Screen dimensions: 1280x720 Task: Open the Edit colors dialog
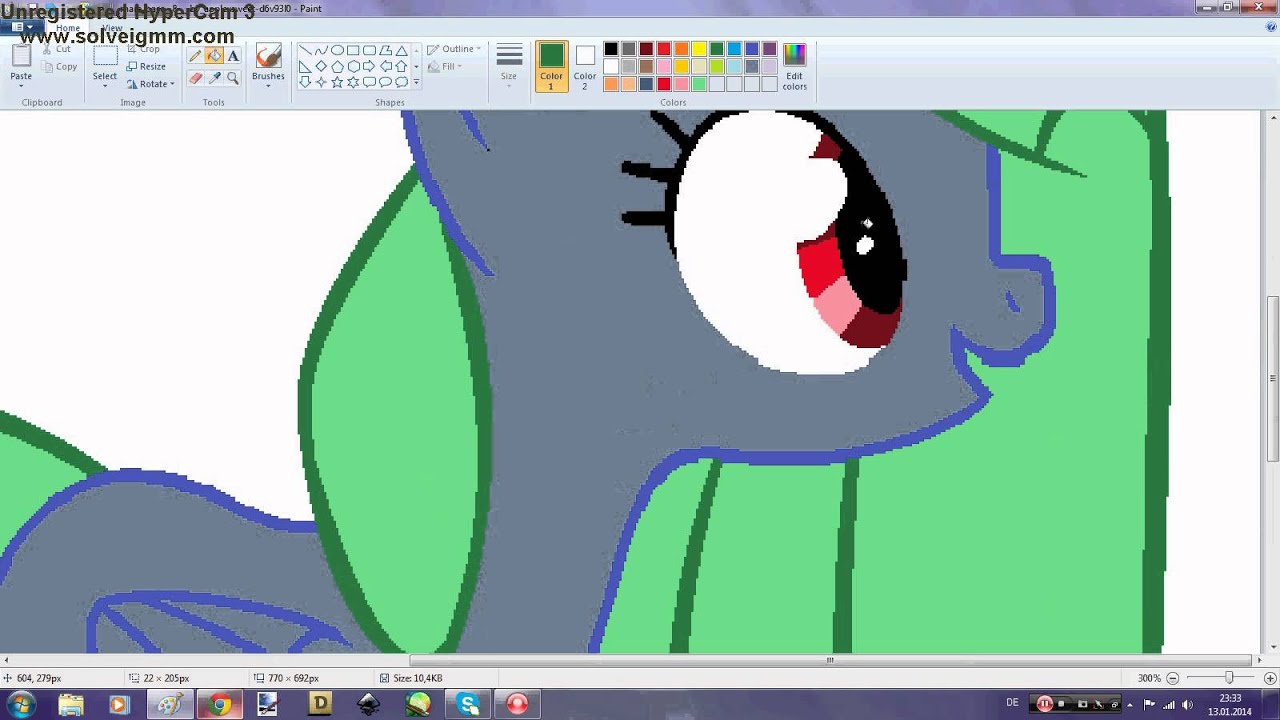click(x=794, y=66)
